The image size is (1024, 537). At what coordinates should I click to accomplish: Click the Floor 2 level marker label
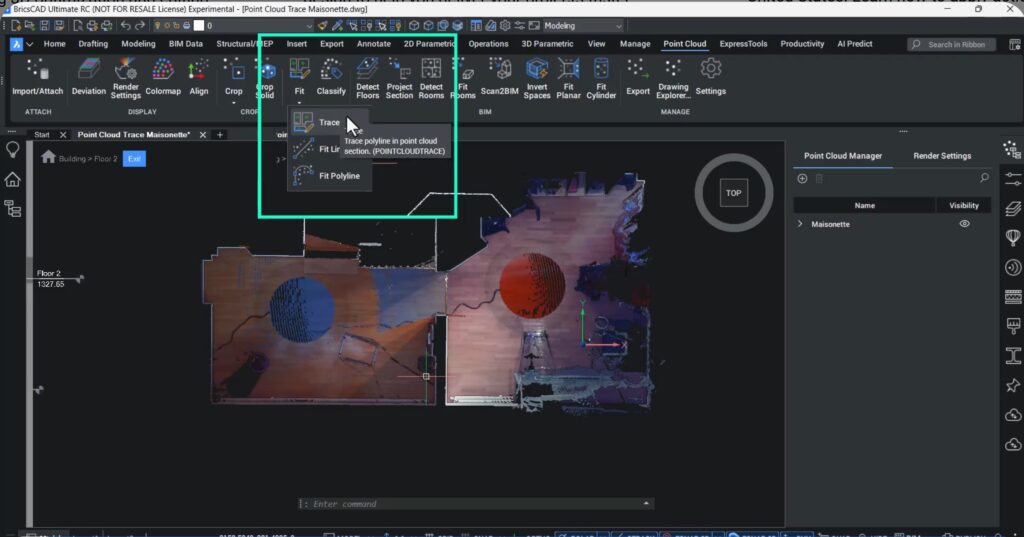click(x=49, y=273)
